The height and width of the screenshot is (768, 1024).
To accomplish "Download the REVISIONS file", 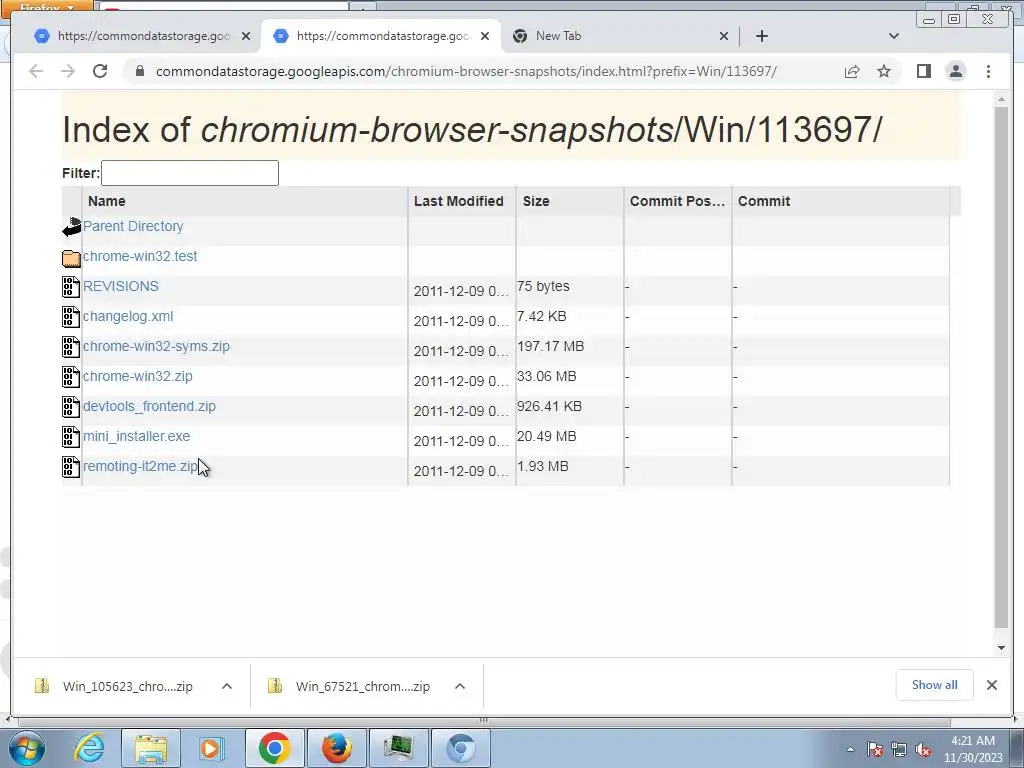I will coord(121,286).
